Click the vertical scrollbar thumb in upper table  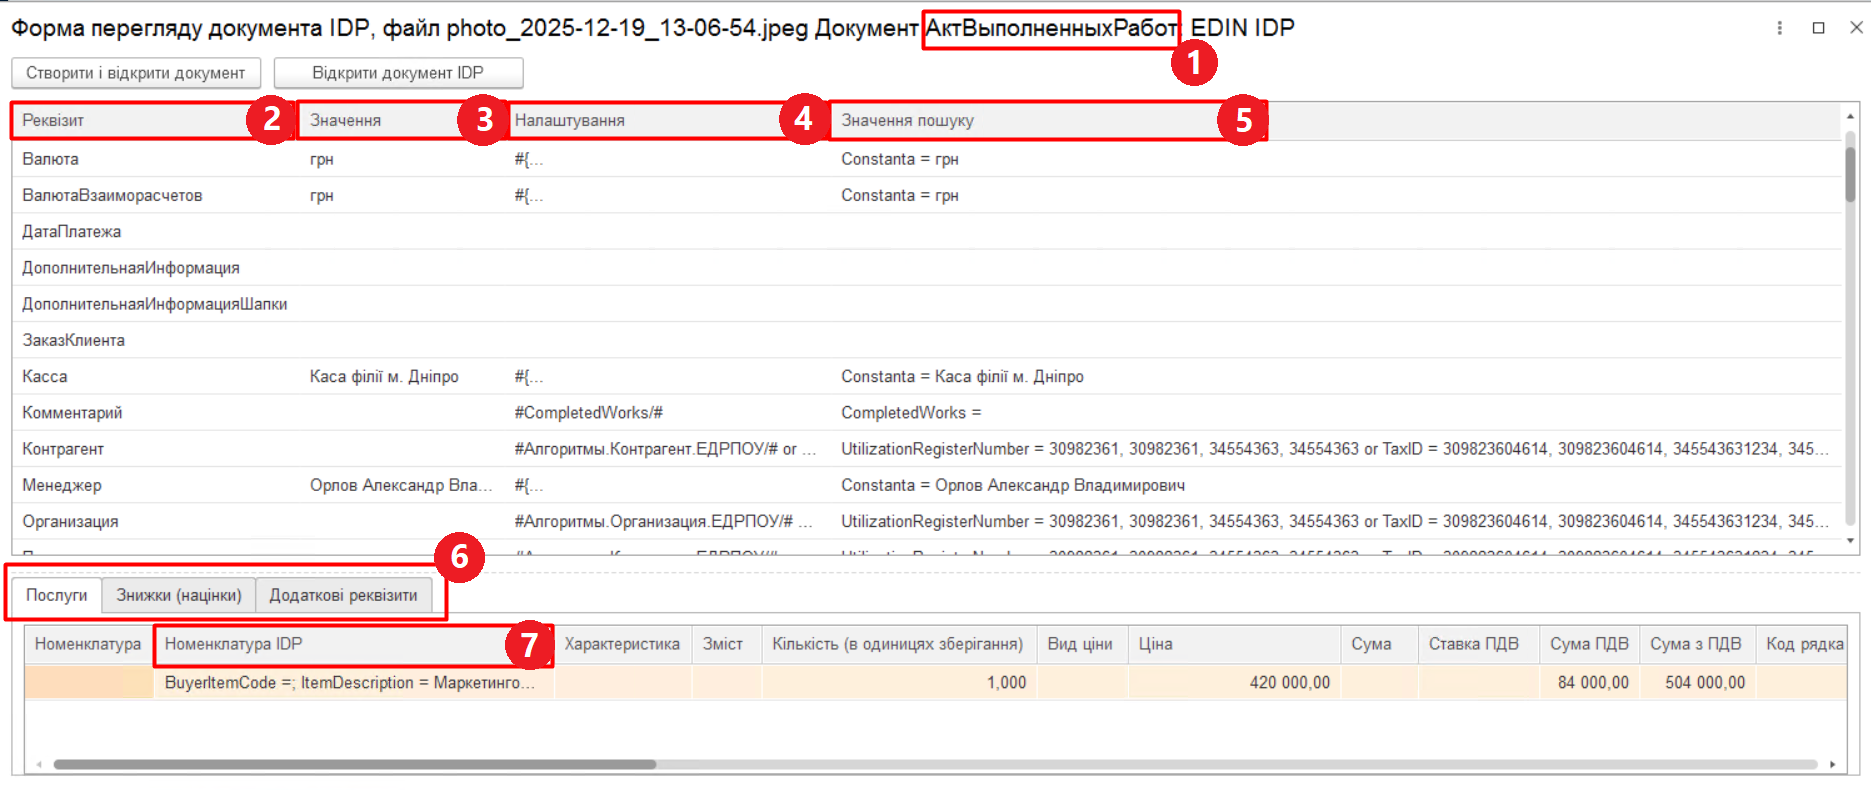click(1850, 175)
